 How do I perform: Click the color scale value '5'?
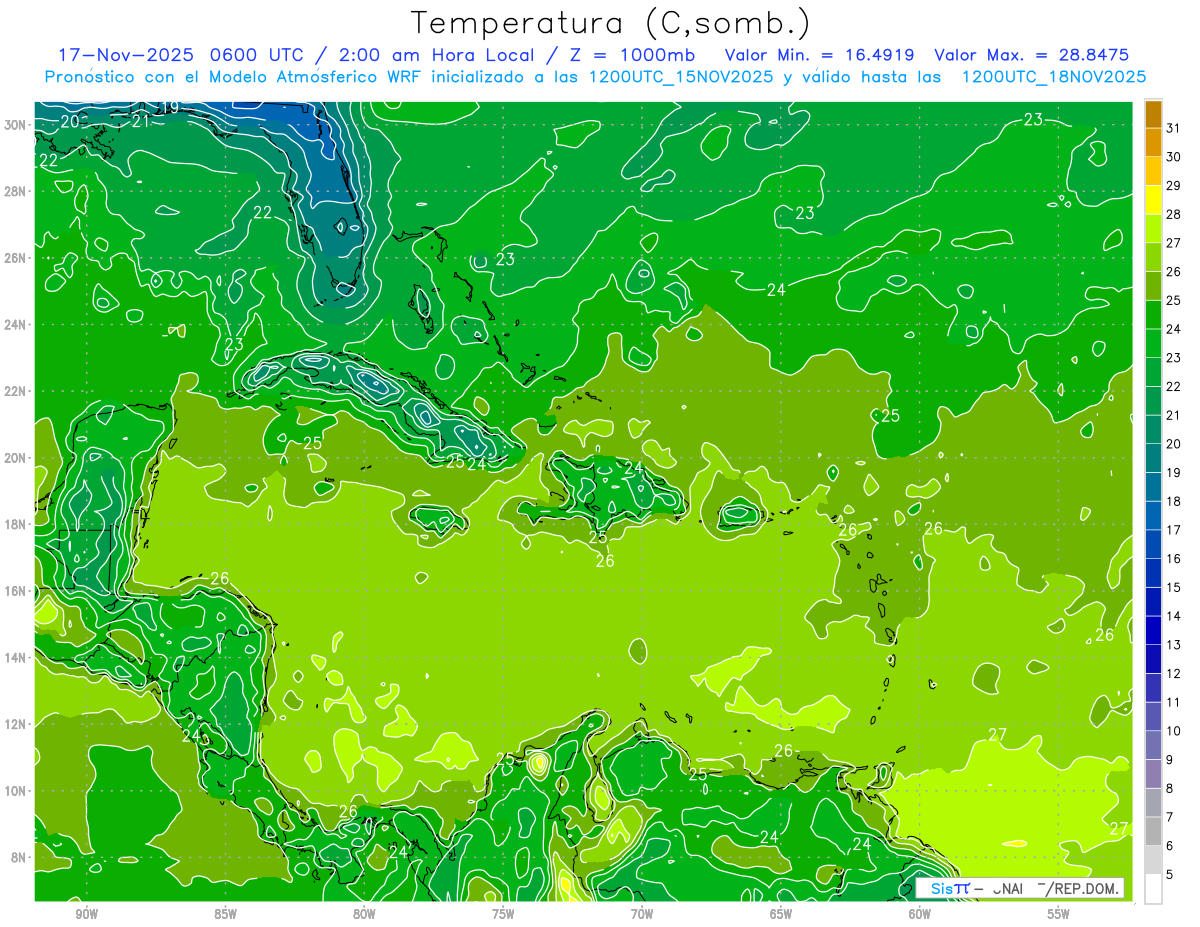pyautogui.click(x=1171, y=875)
